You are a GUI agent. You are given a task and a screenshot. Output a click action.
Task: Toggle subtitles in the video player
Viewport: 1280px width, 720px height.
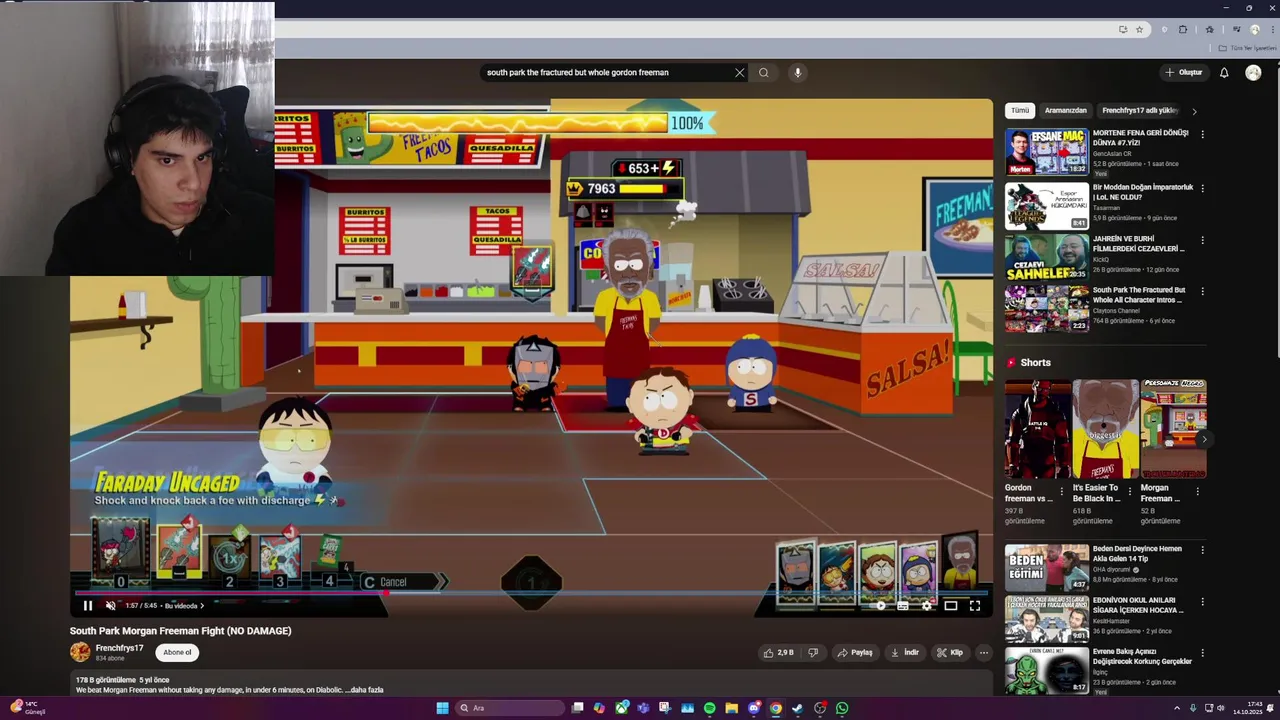(902, 605)
